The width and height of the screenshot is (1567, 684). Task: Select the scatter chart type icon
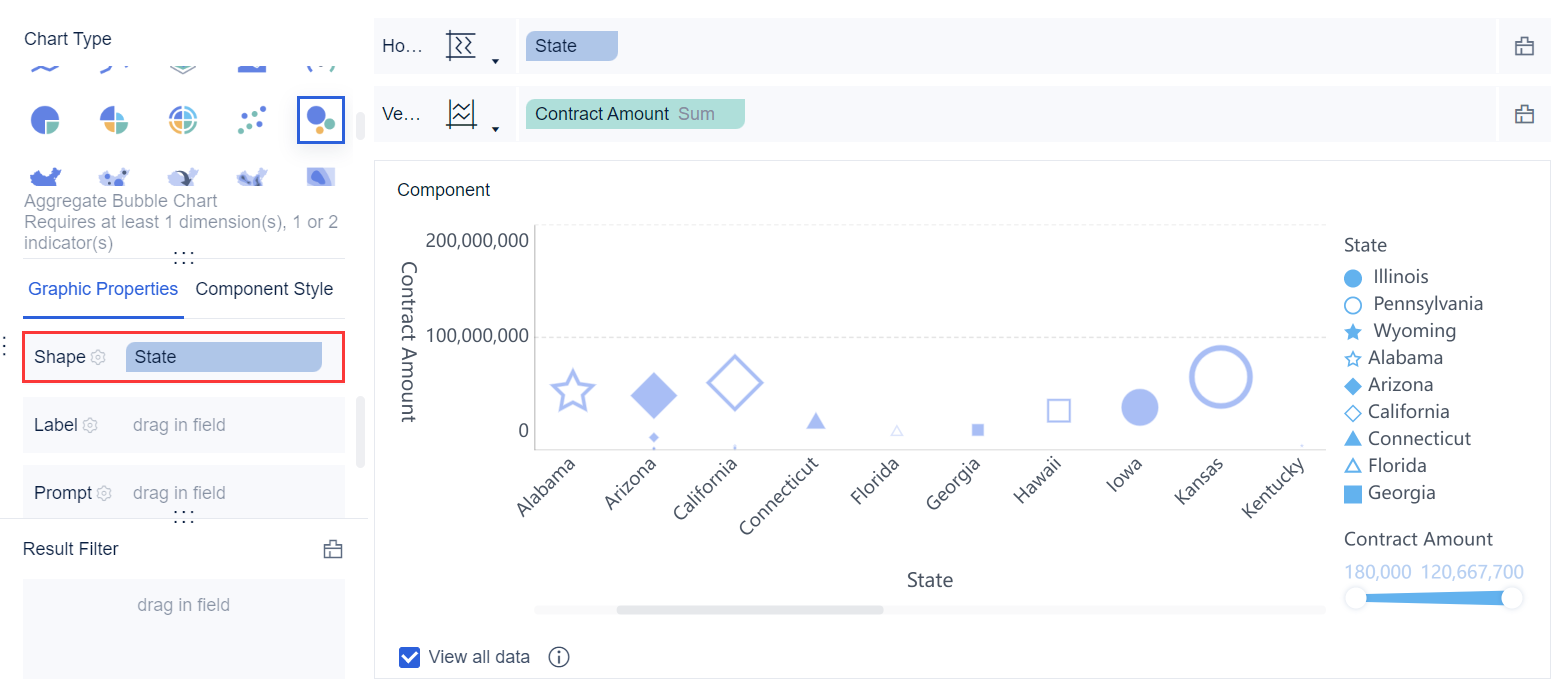click(x=251, y=121)
